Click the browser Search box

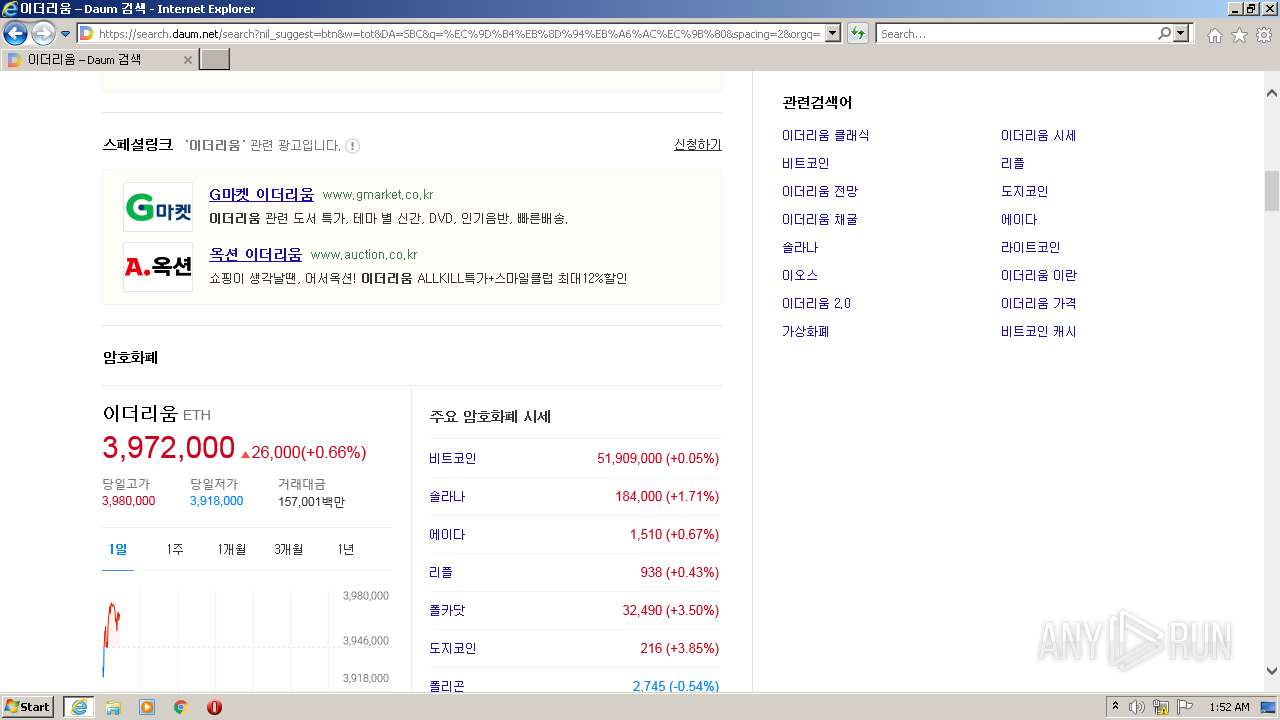pyautogui.click(x=1016, y=34)
